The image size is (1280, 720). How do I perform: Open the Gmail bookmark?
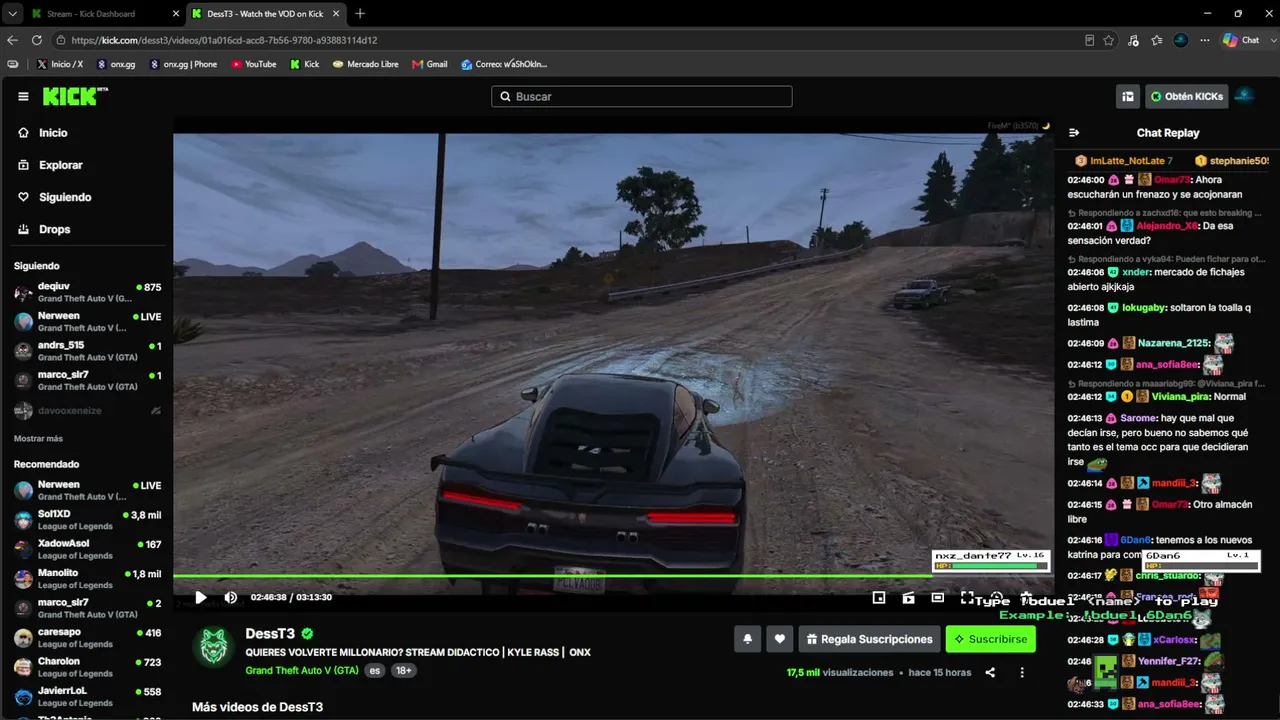coord(430,64)
